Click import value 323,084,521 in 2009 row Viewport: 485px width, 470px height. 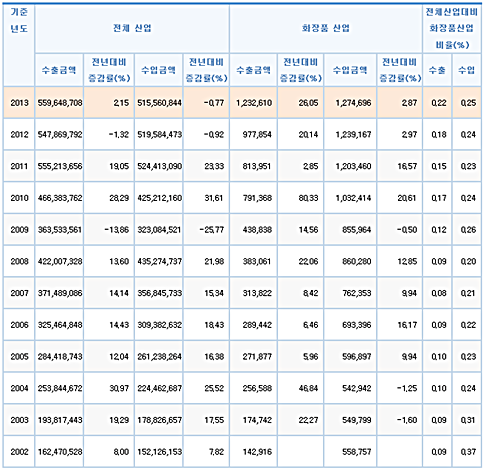click(159, 230)
